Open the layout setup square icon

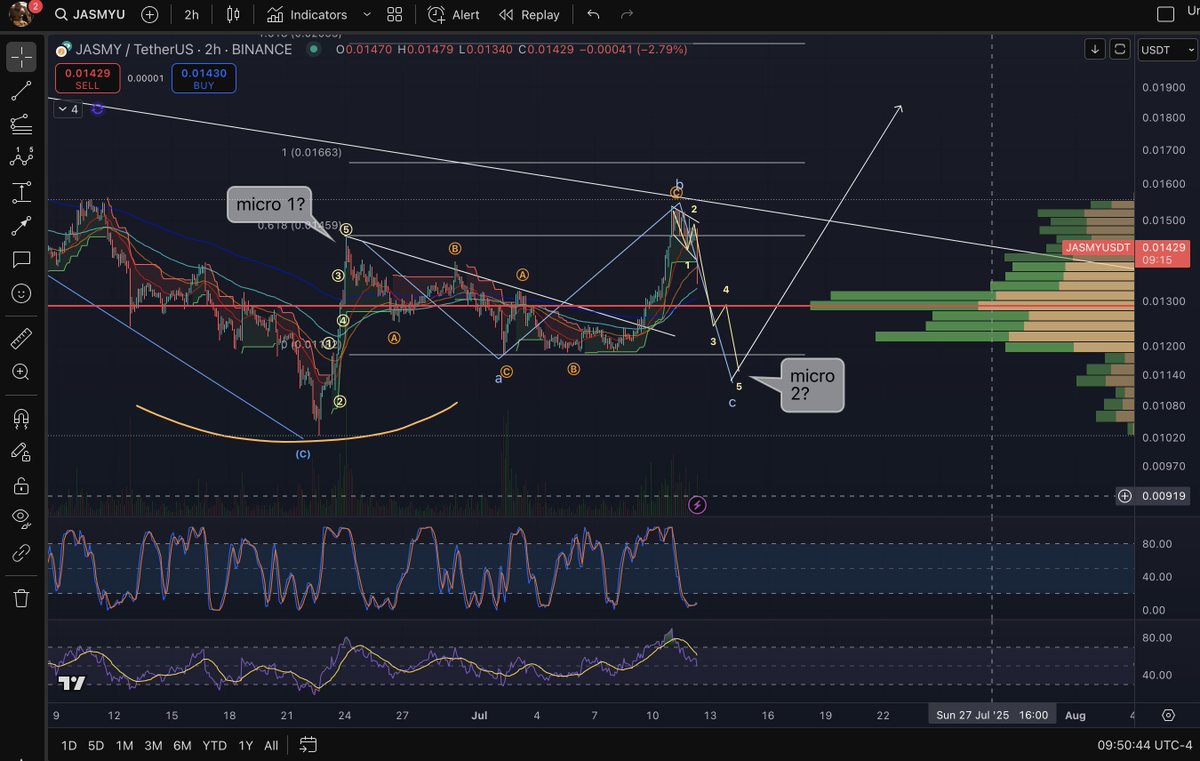coord(1163,15)
